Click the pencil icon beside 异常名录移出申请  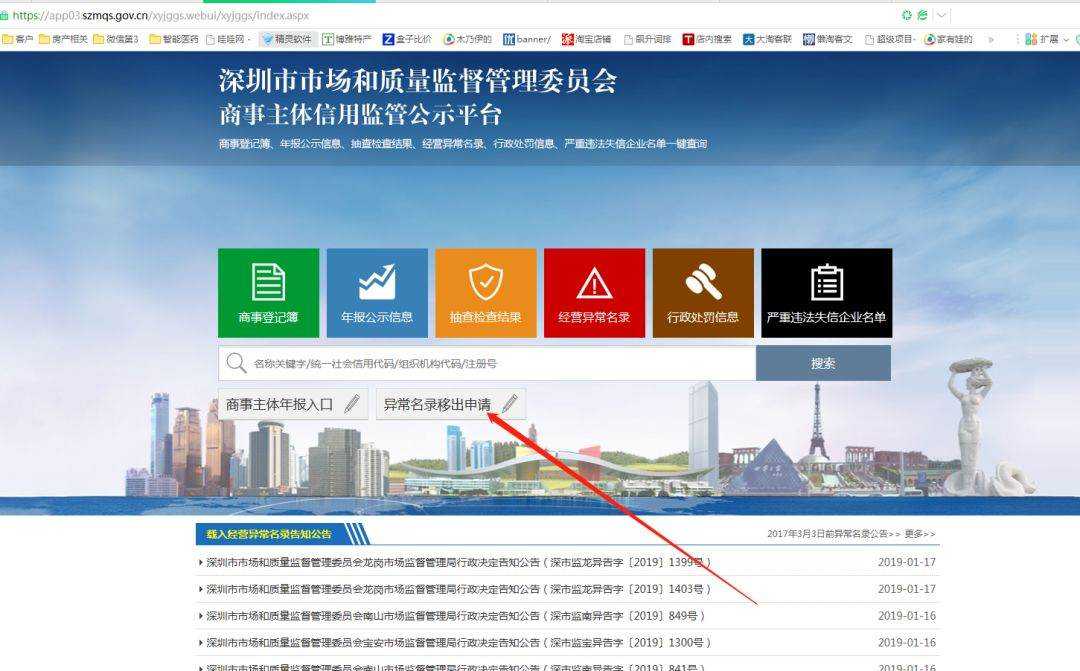tap(510, 404)
